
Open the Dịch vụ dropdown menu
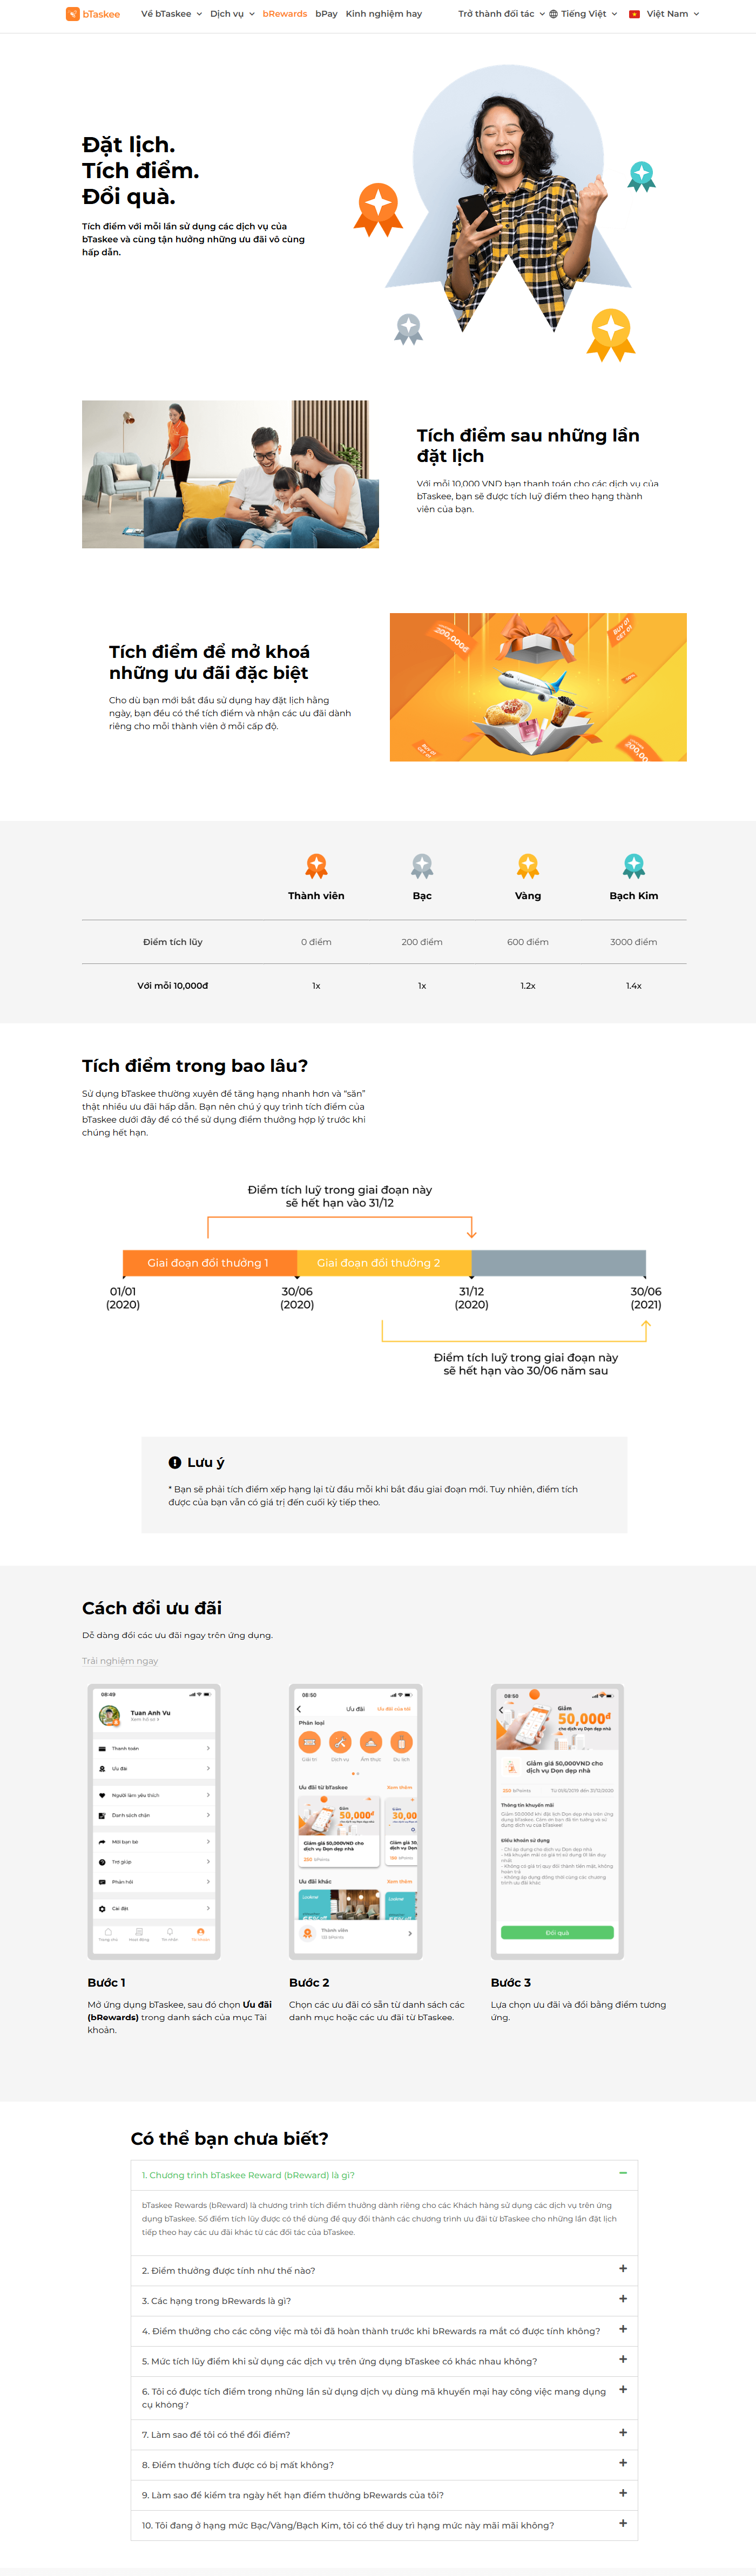point(232,14)
